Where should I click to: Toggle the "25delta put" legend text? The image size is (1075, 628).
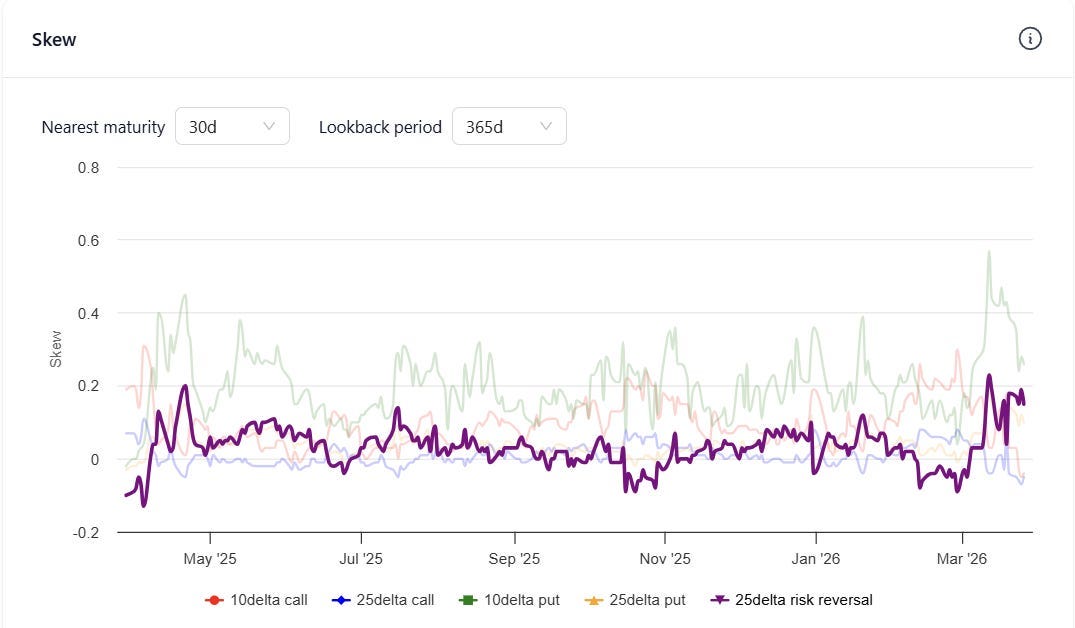[647, 600]
